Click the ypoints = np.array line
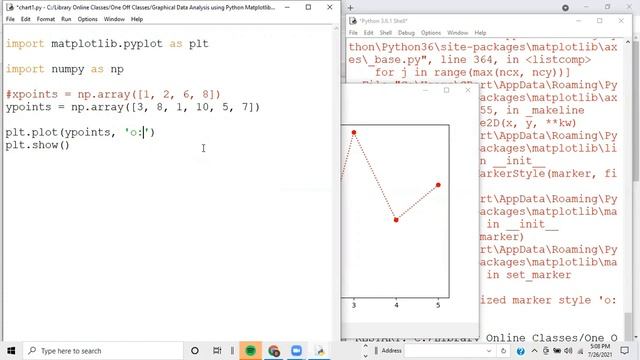This screenshot has width=640, height=360. pyautogui.click(x=133, y=107)
